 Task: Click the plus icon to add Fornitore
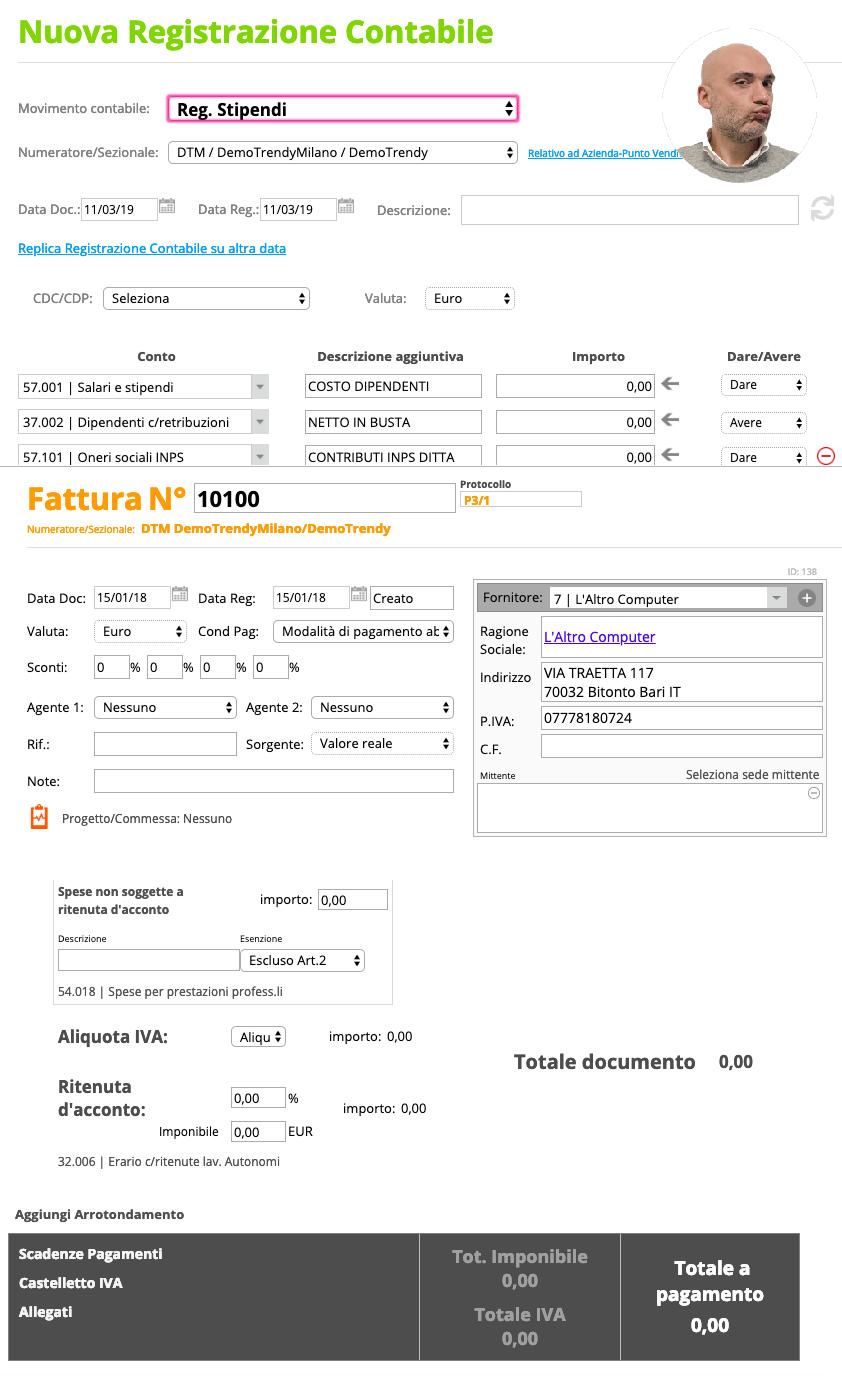807,598
